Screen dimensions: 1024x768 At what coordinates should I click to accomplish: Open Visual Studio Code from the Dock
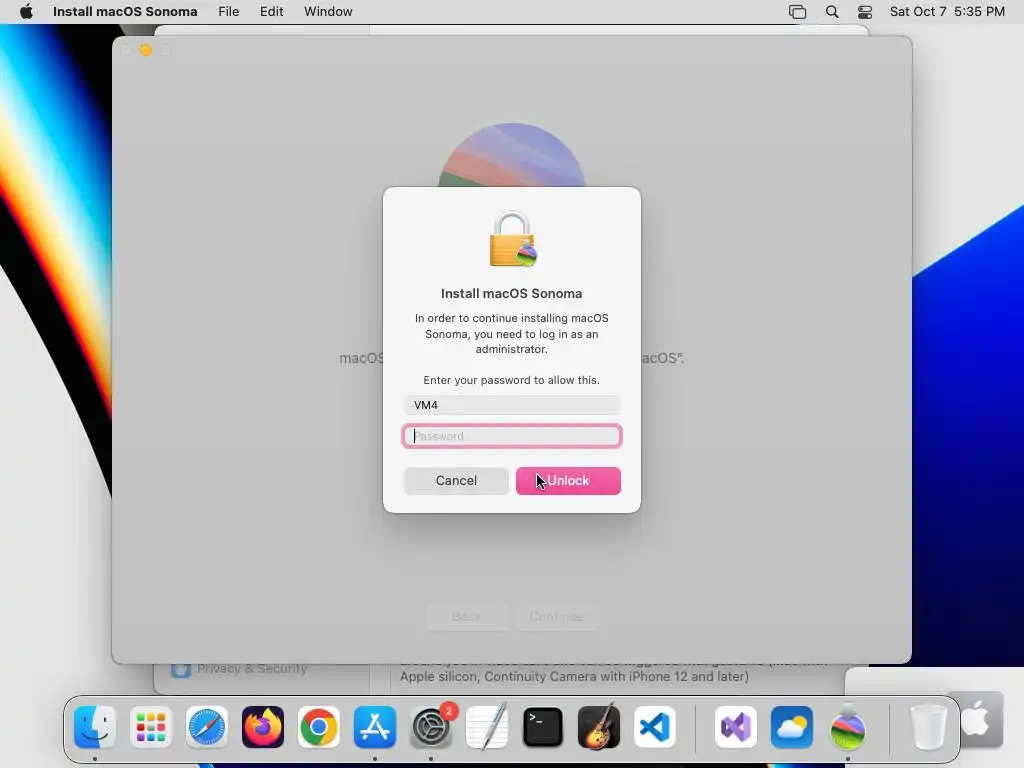point(655,727)
